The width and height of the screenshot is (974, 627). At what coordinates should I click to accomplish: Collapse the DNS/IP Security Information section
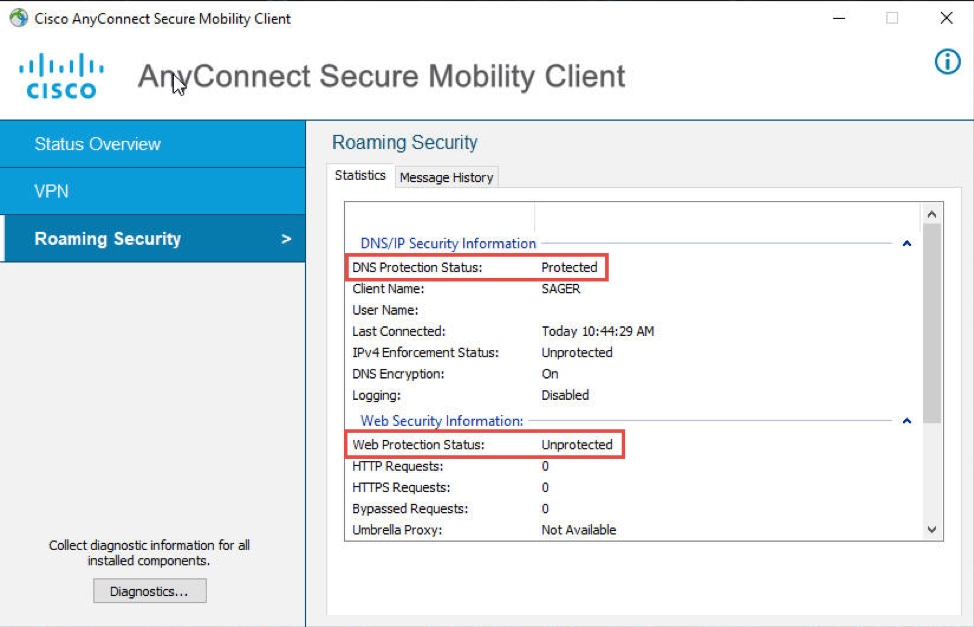click(x=907, y=244)
